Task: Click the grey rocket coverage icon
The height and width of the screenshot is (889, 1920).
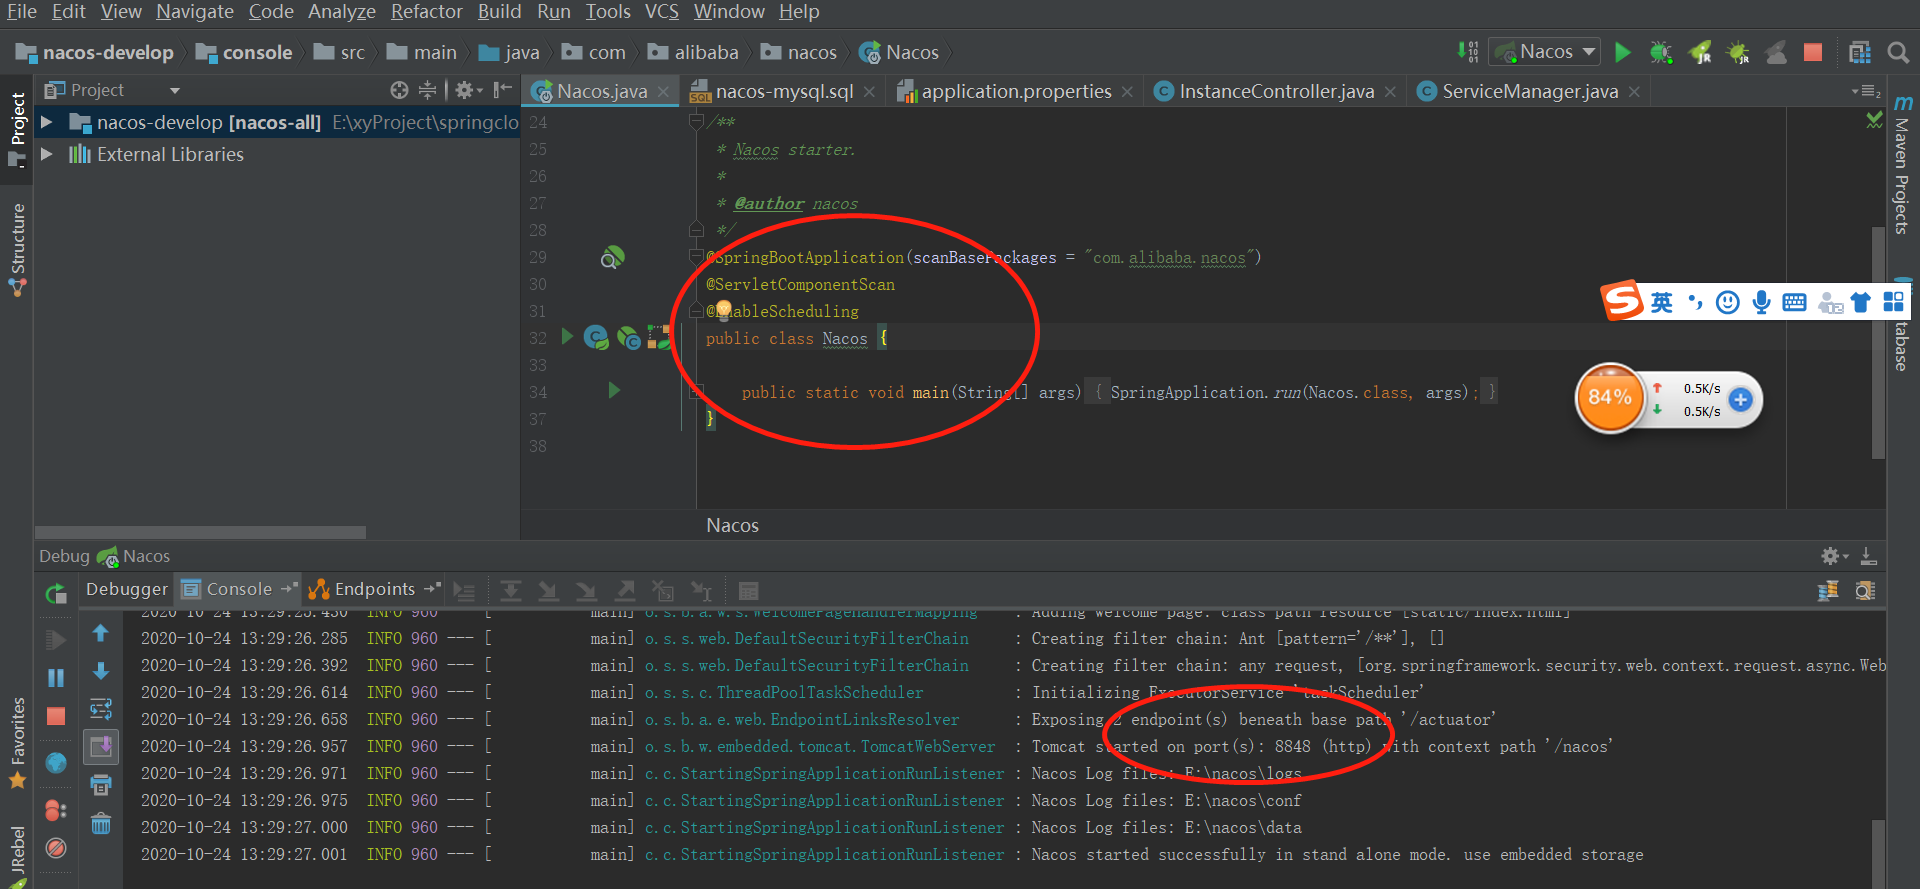Action: pyautogui.click(x=1776, y=52)
